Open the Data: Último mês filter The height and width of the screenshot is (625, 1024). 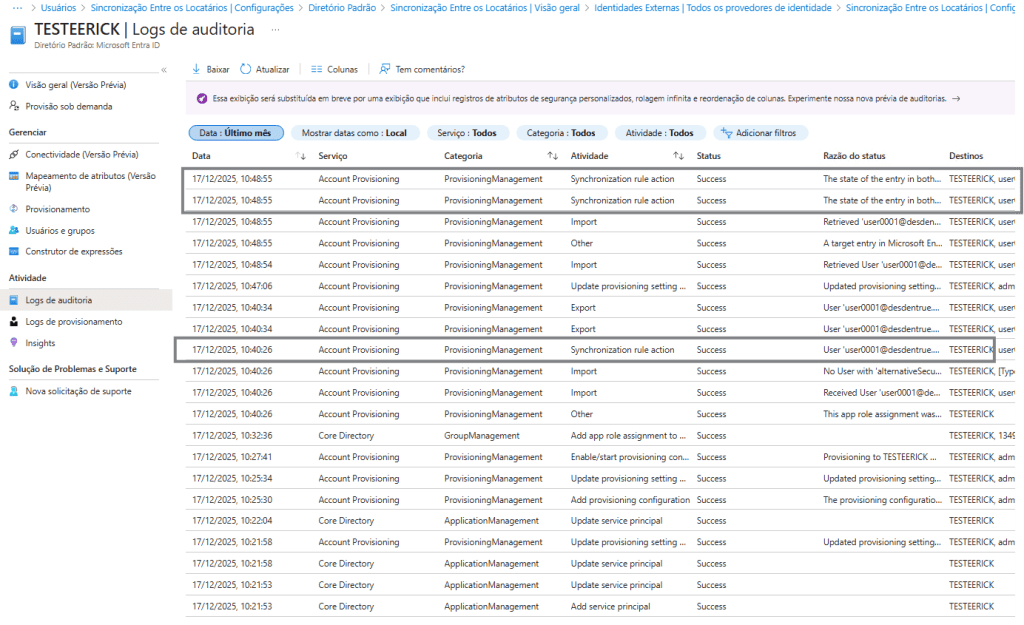[236, 133]
